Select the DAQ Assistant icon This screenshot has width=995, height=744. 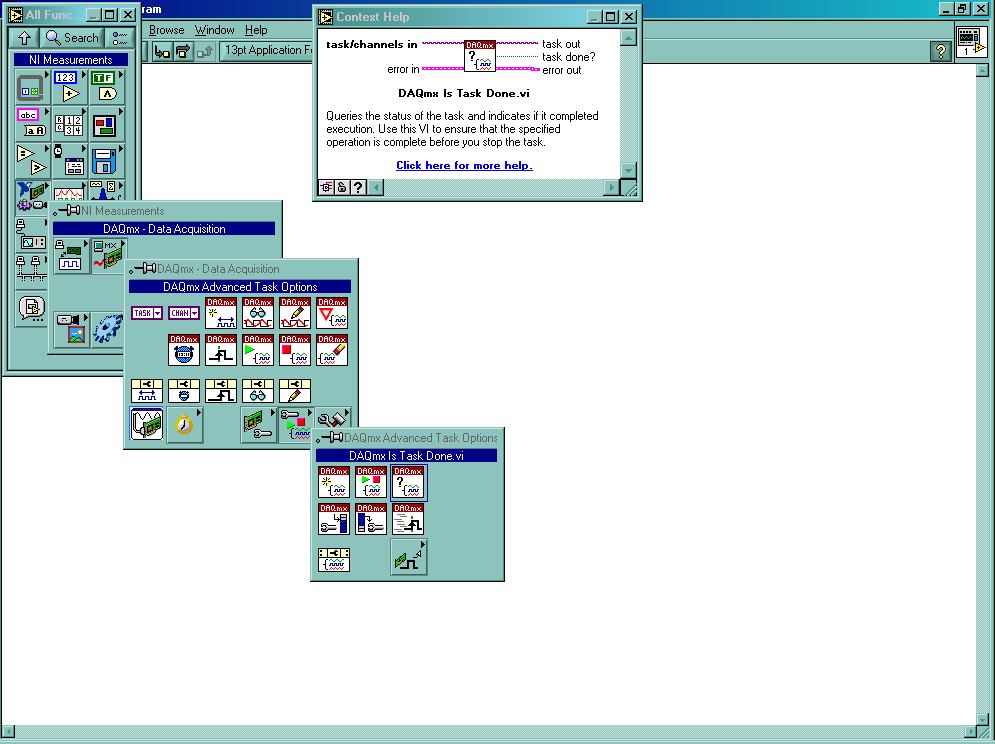pyautogui.click(x=147, y=424)
